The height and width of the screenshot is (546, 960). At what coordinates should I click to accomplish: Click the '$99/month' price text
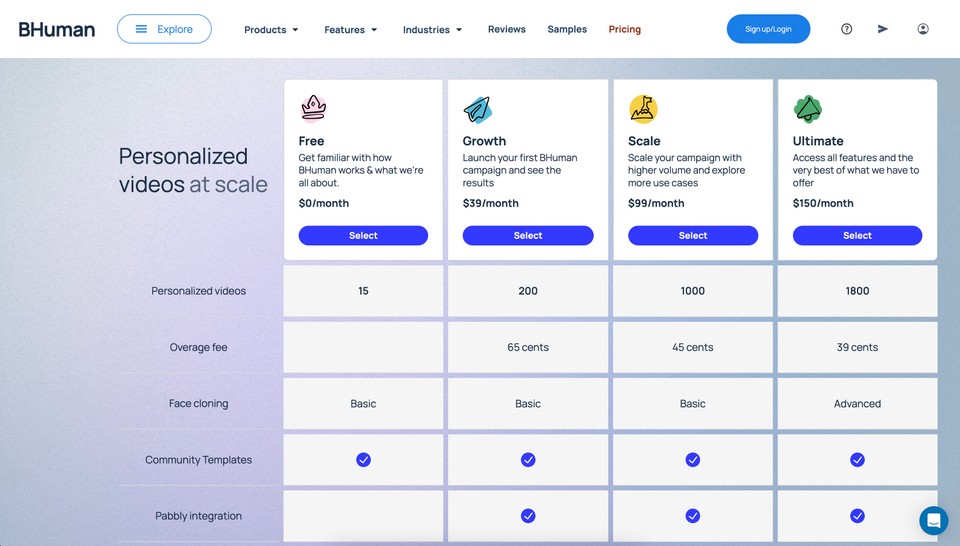tap(656, 203)
